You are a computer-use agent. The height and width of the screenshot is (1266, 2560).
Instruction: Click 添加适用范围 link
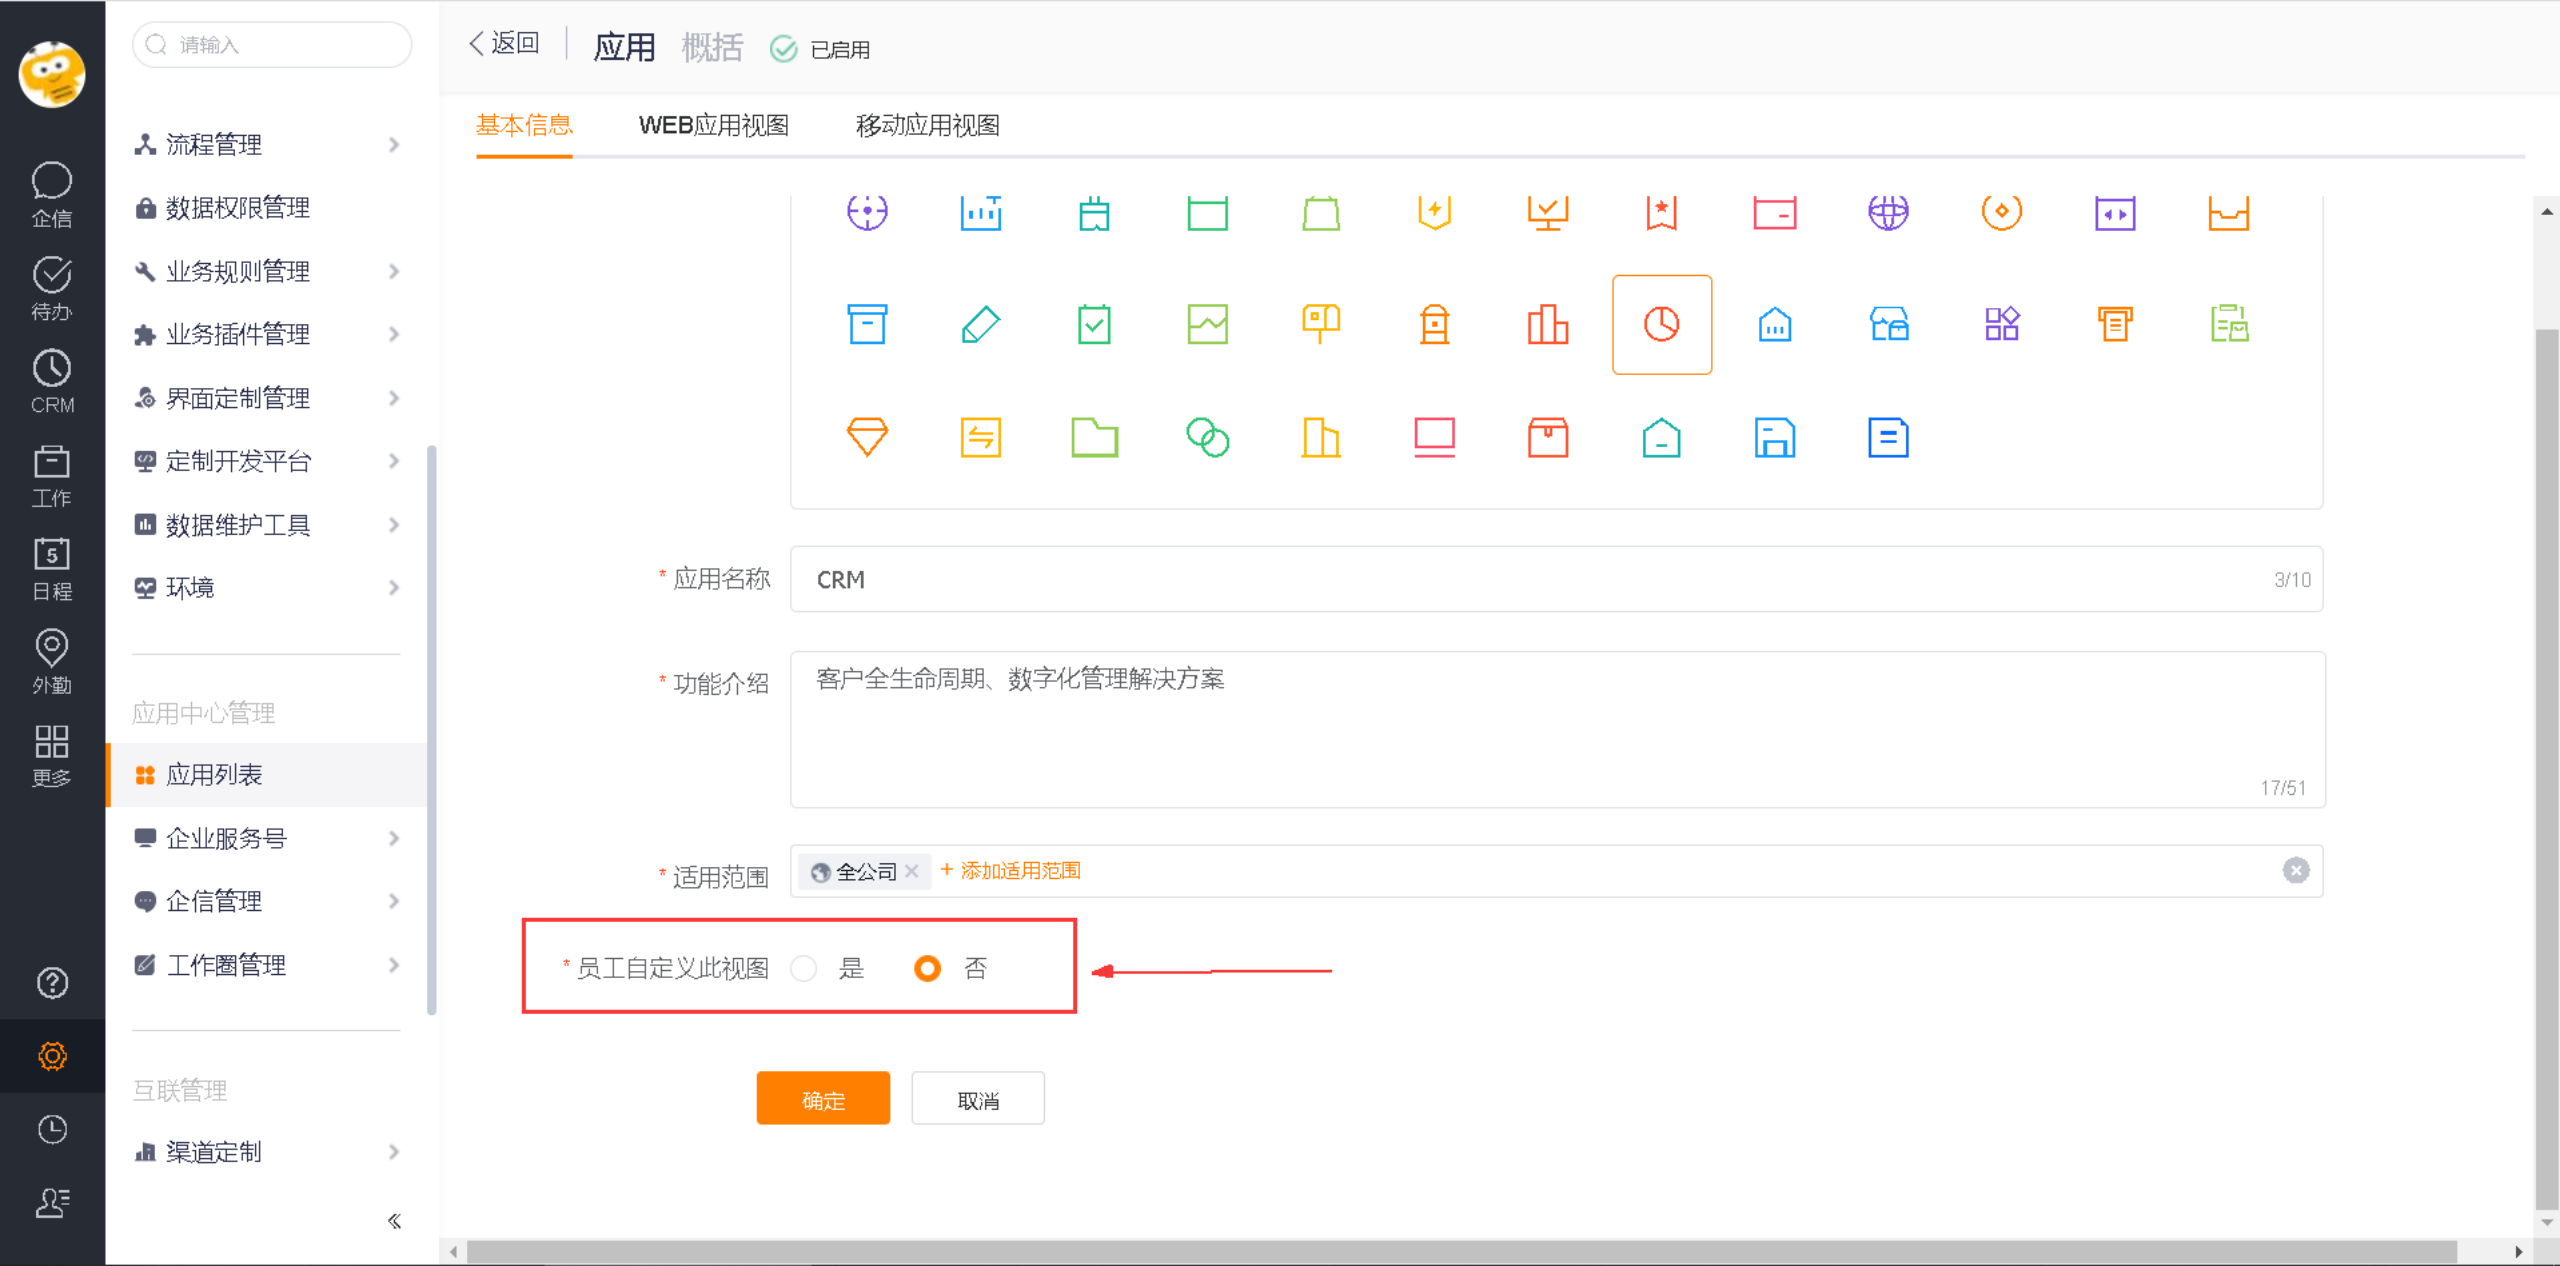tap(1011, 871)
